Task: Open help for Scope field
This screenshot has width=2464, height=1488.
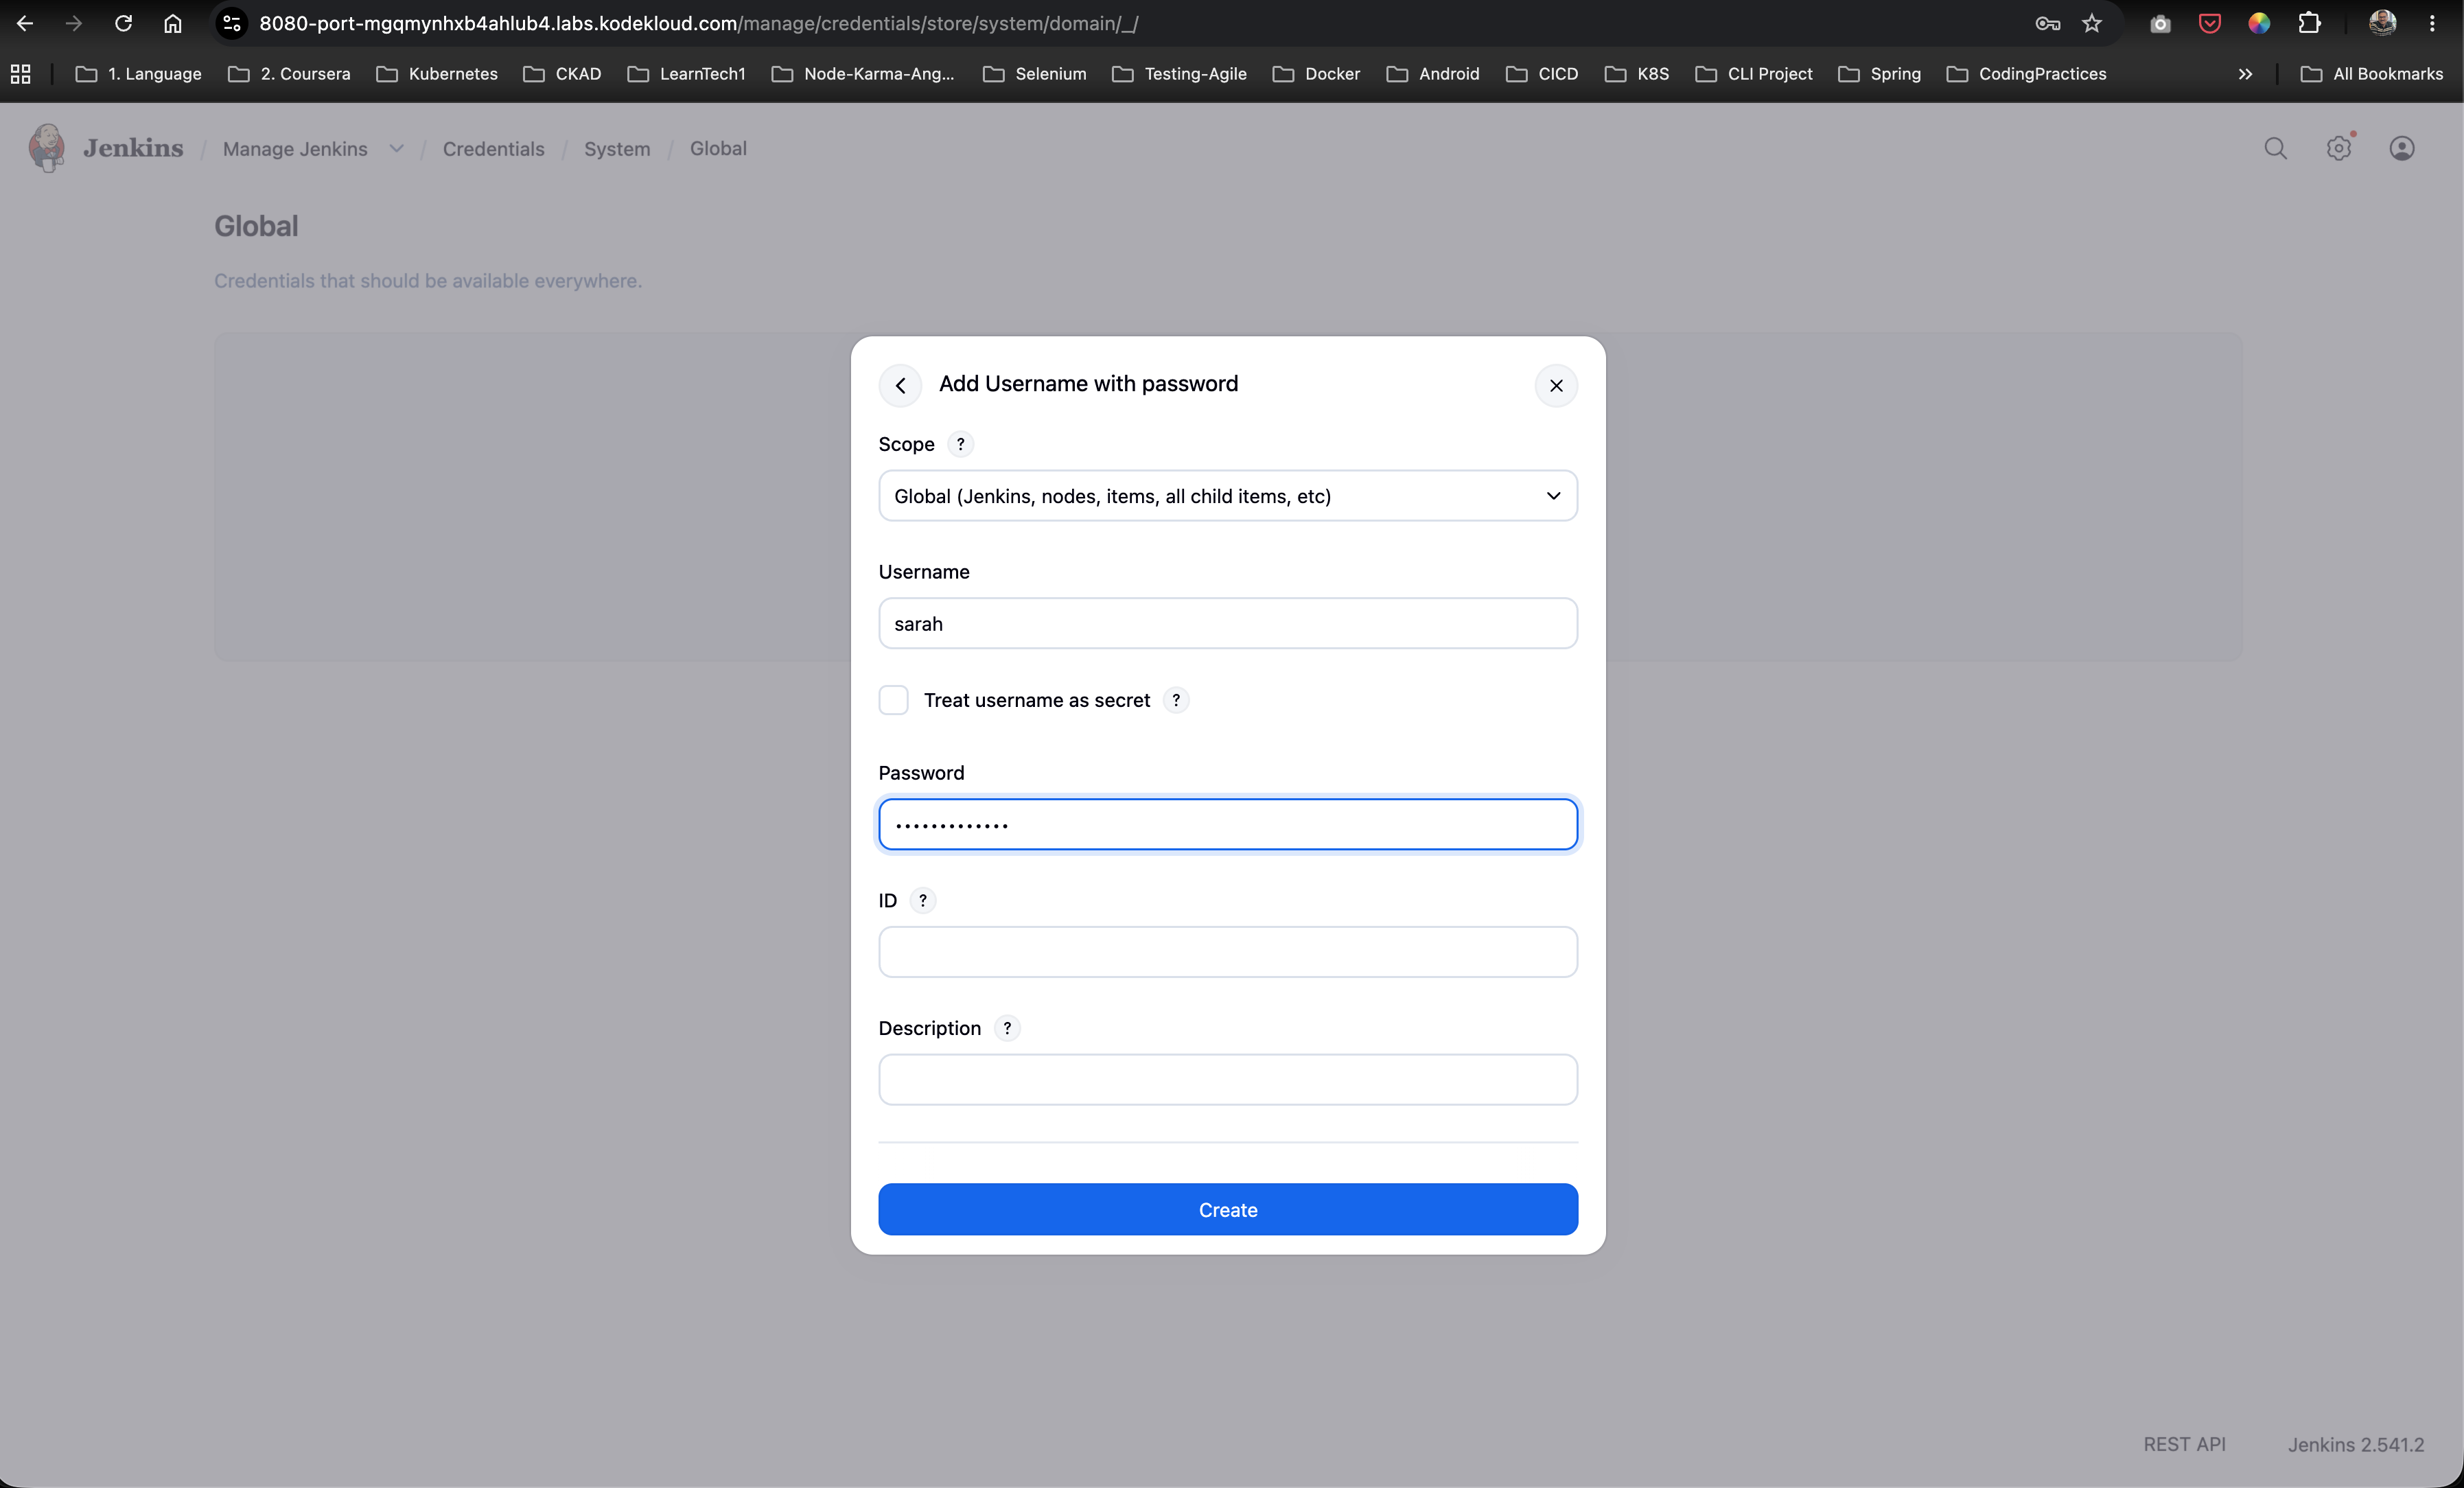Action: pos(960,444)
